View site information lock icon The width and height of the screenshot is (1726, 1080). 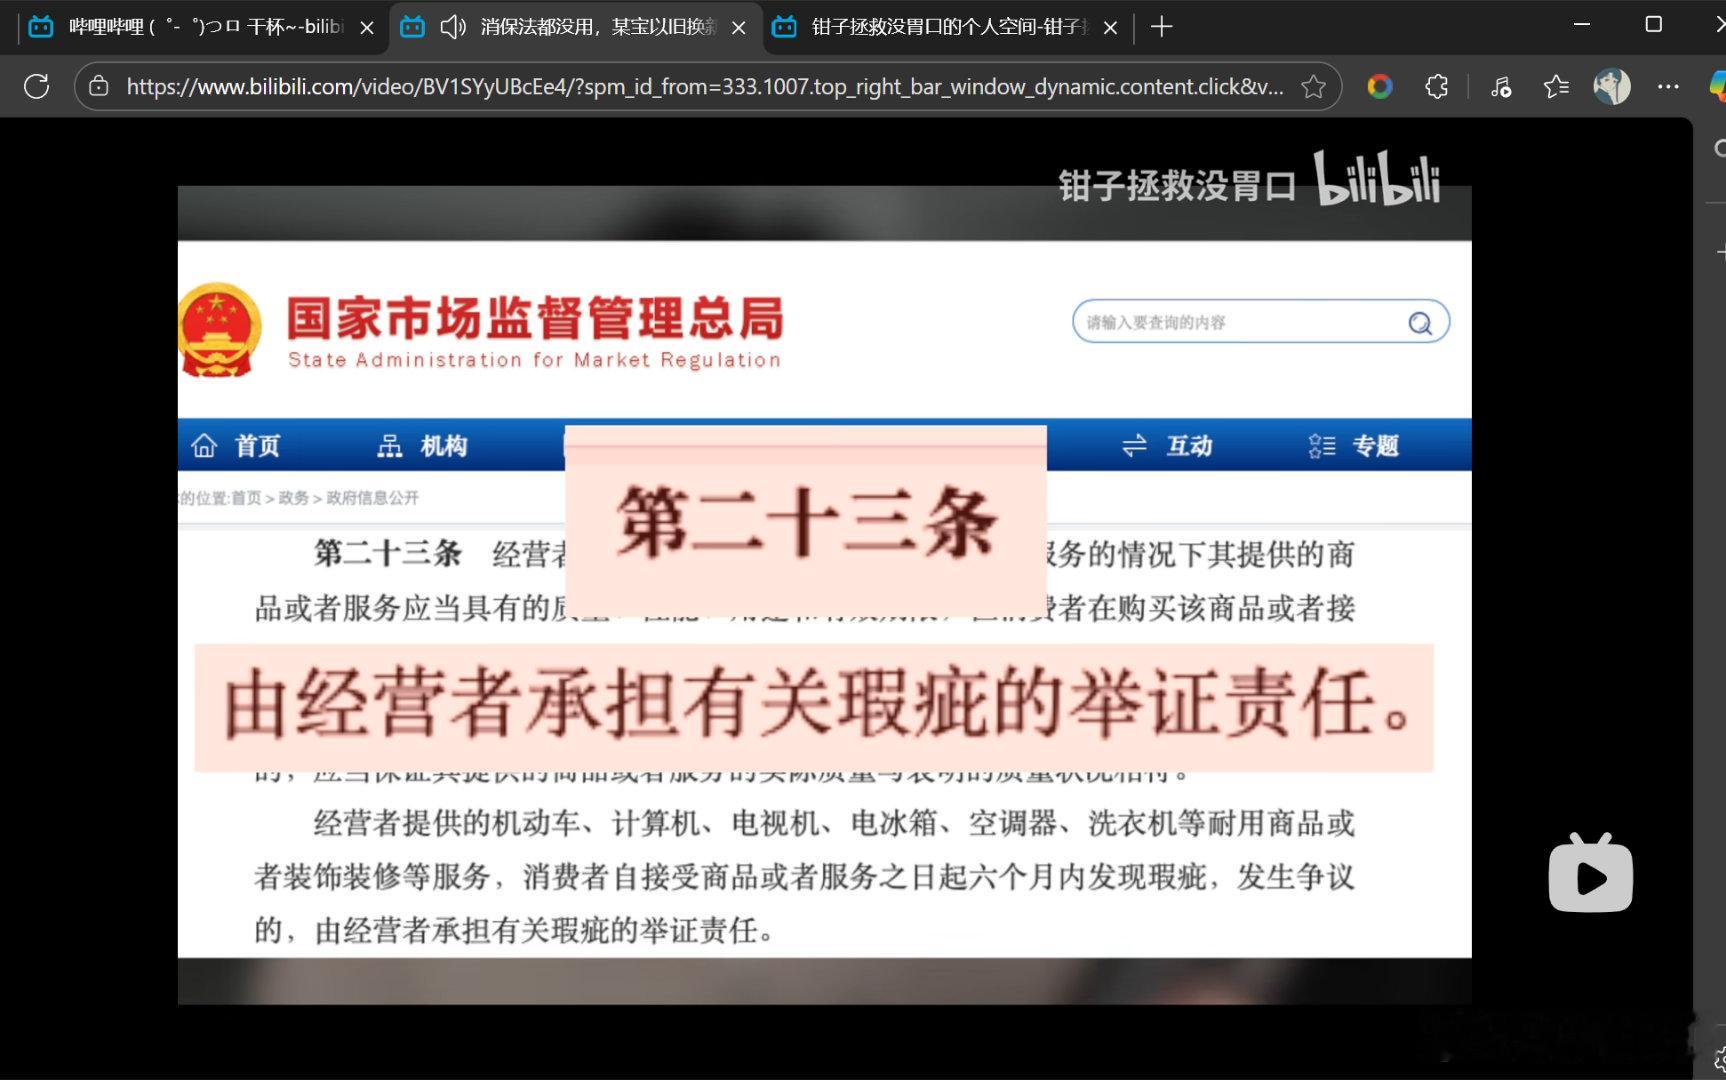pos(99,87)
